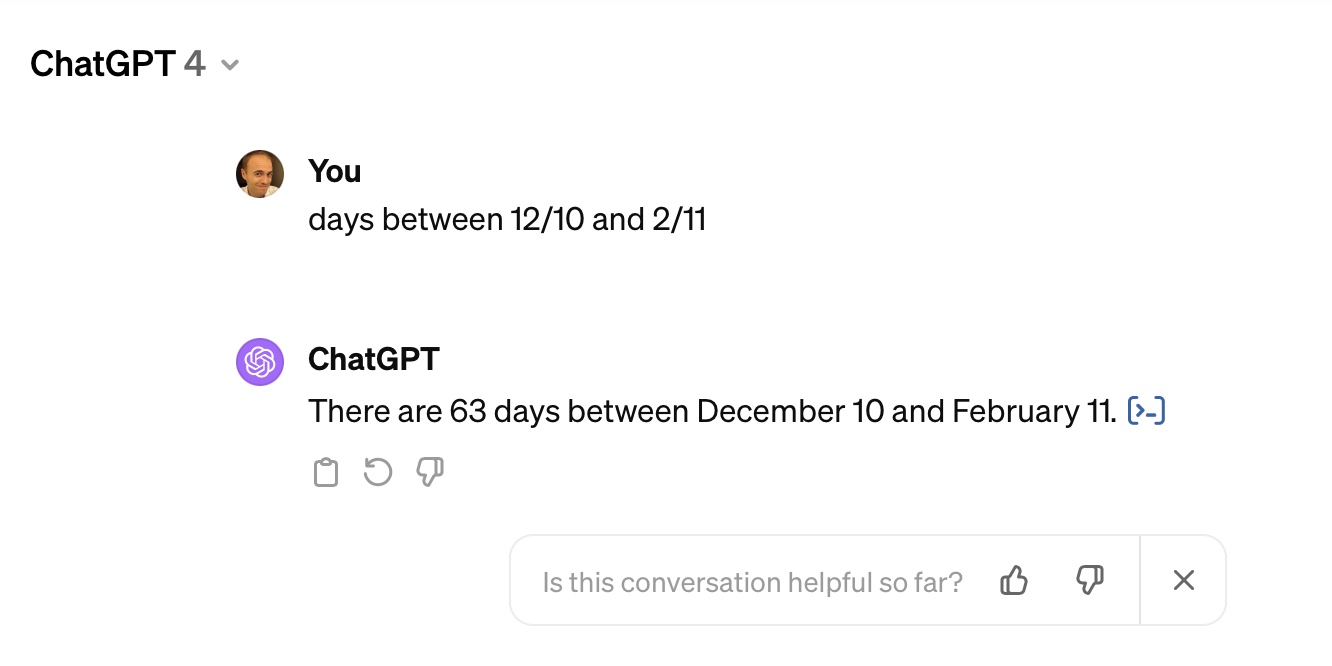The image size is (1332, 666).
Task: Dismiss the conversation helpful feedback prompt
Action: [x=1184, y=580]
